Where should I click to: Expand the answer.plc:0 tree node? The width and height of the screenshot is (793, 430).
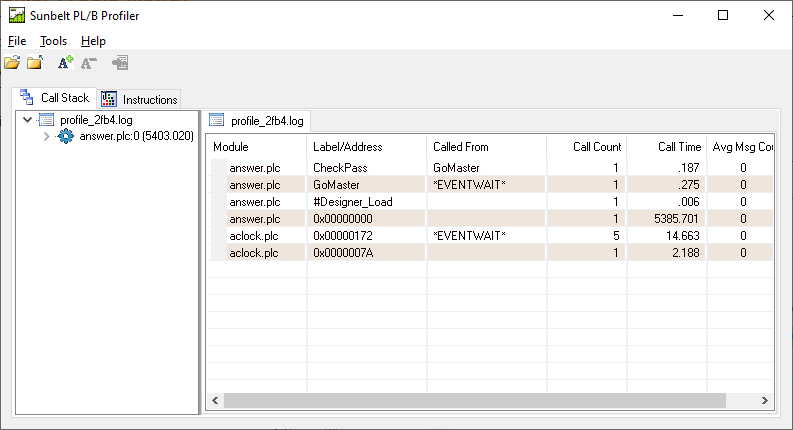coord(46,136)
